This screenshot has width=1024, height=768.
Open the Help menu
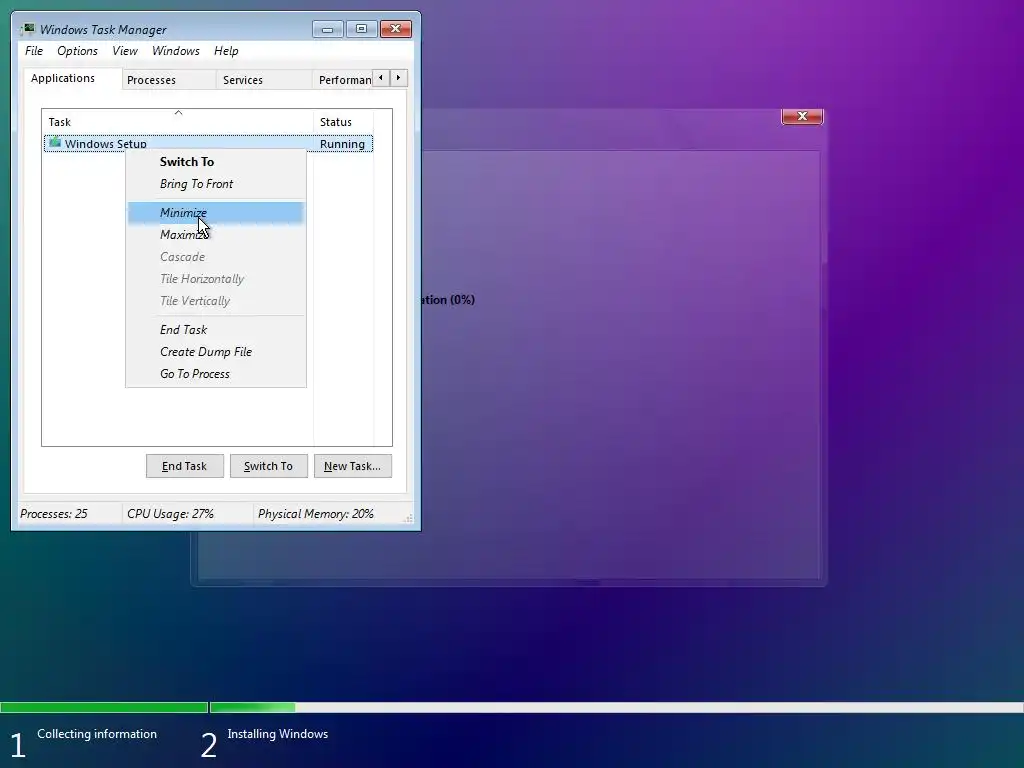tap(226, 51)
